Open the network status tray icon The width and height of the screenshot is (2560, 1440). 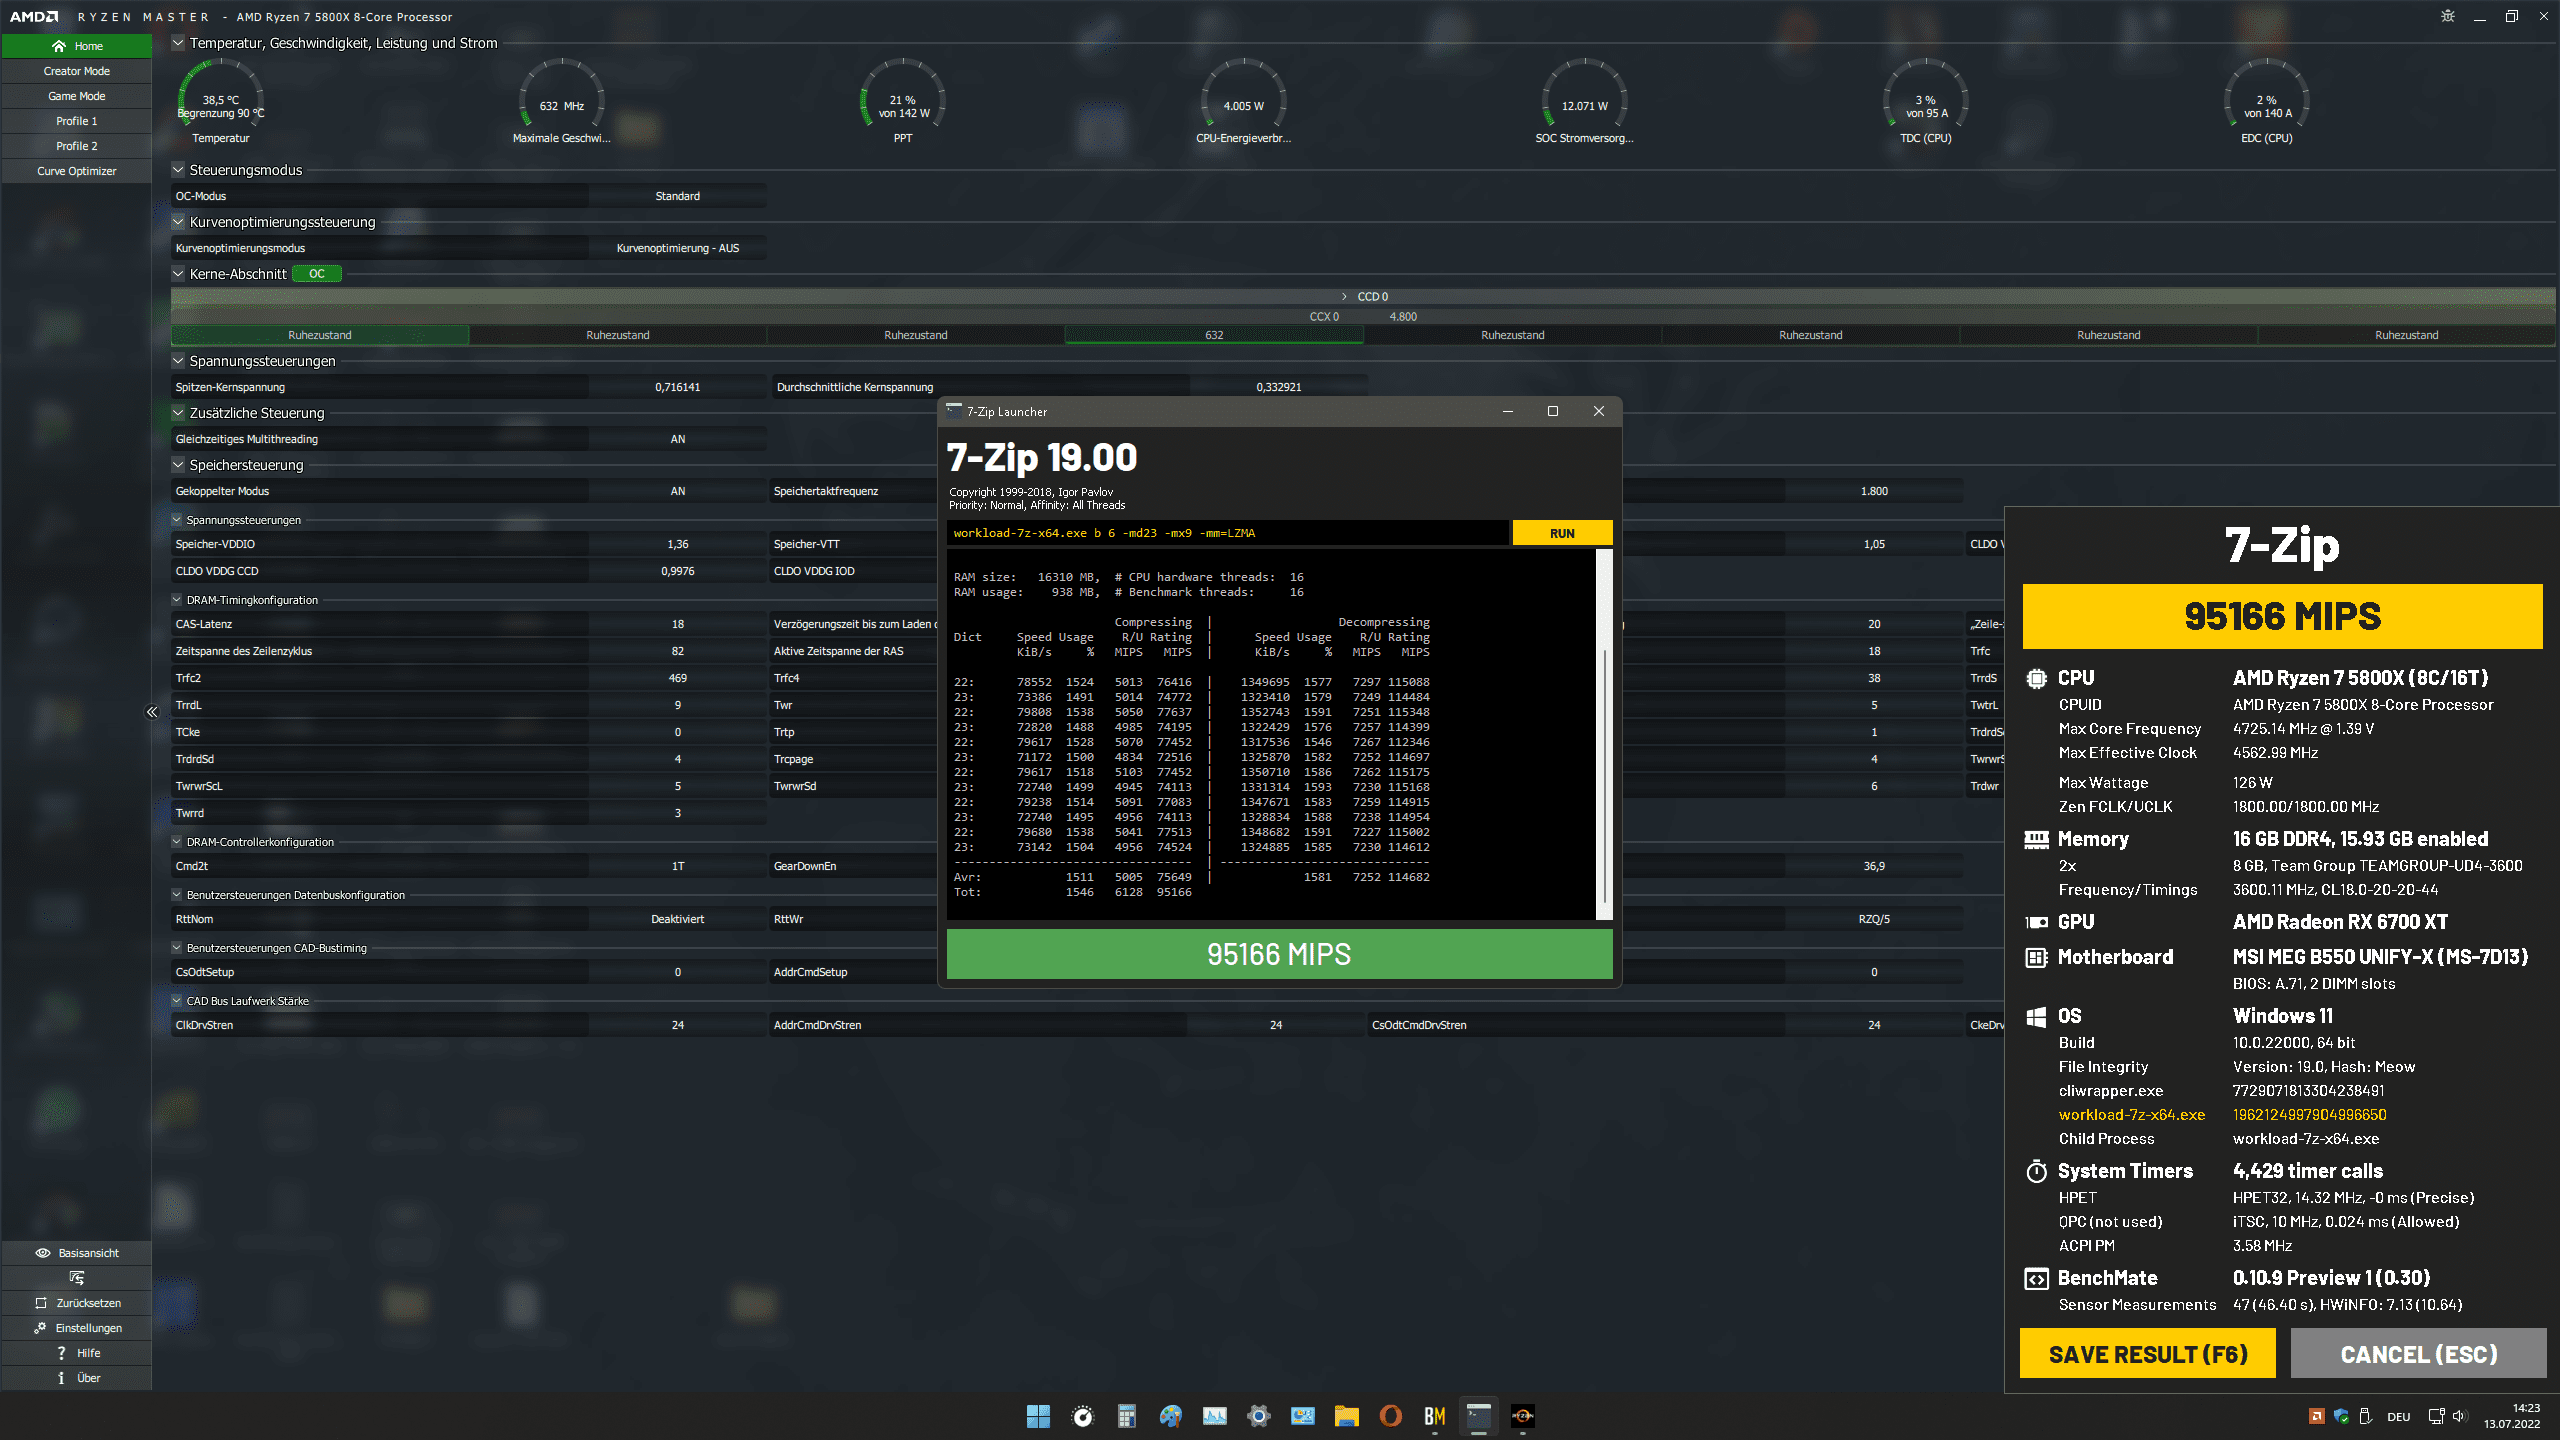click(x=2436, y=1416)
